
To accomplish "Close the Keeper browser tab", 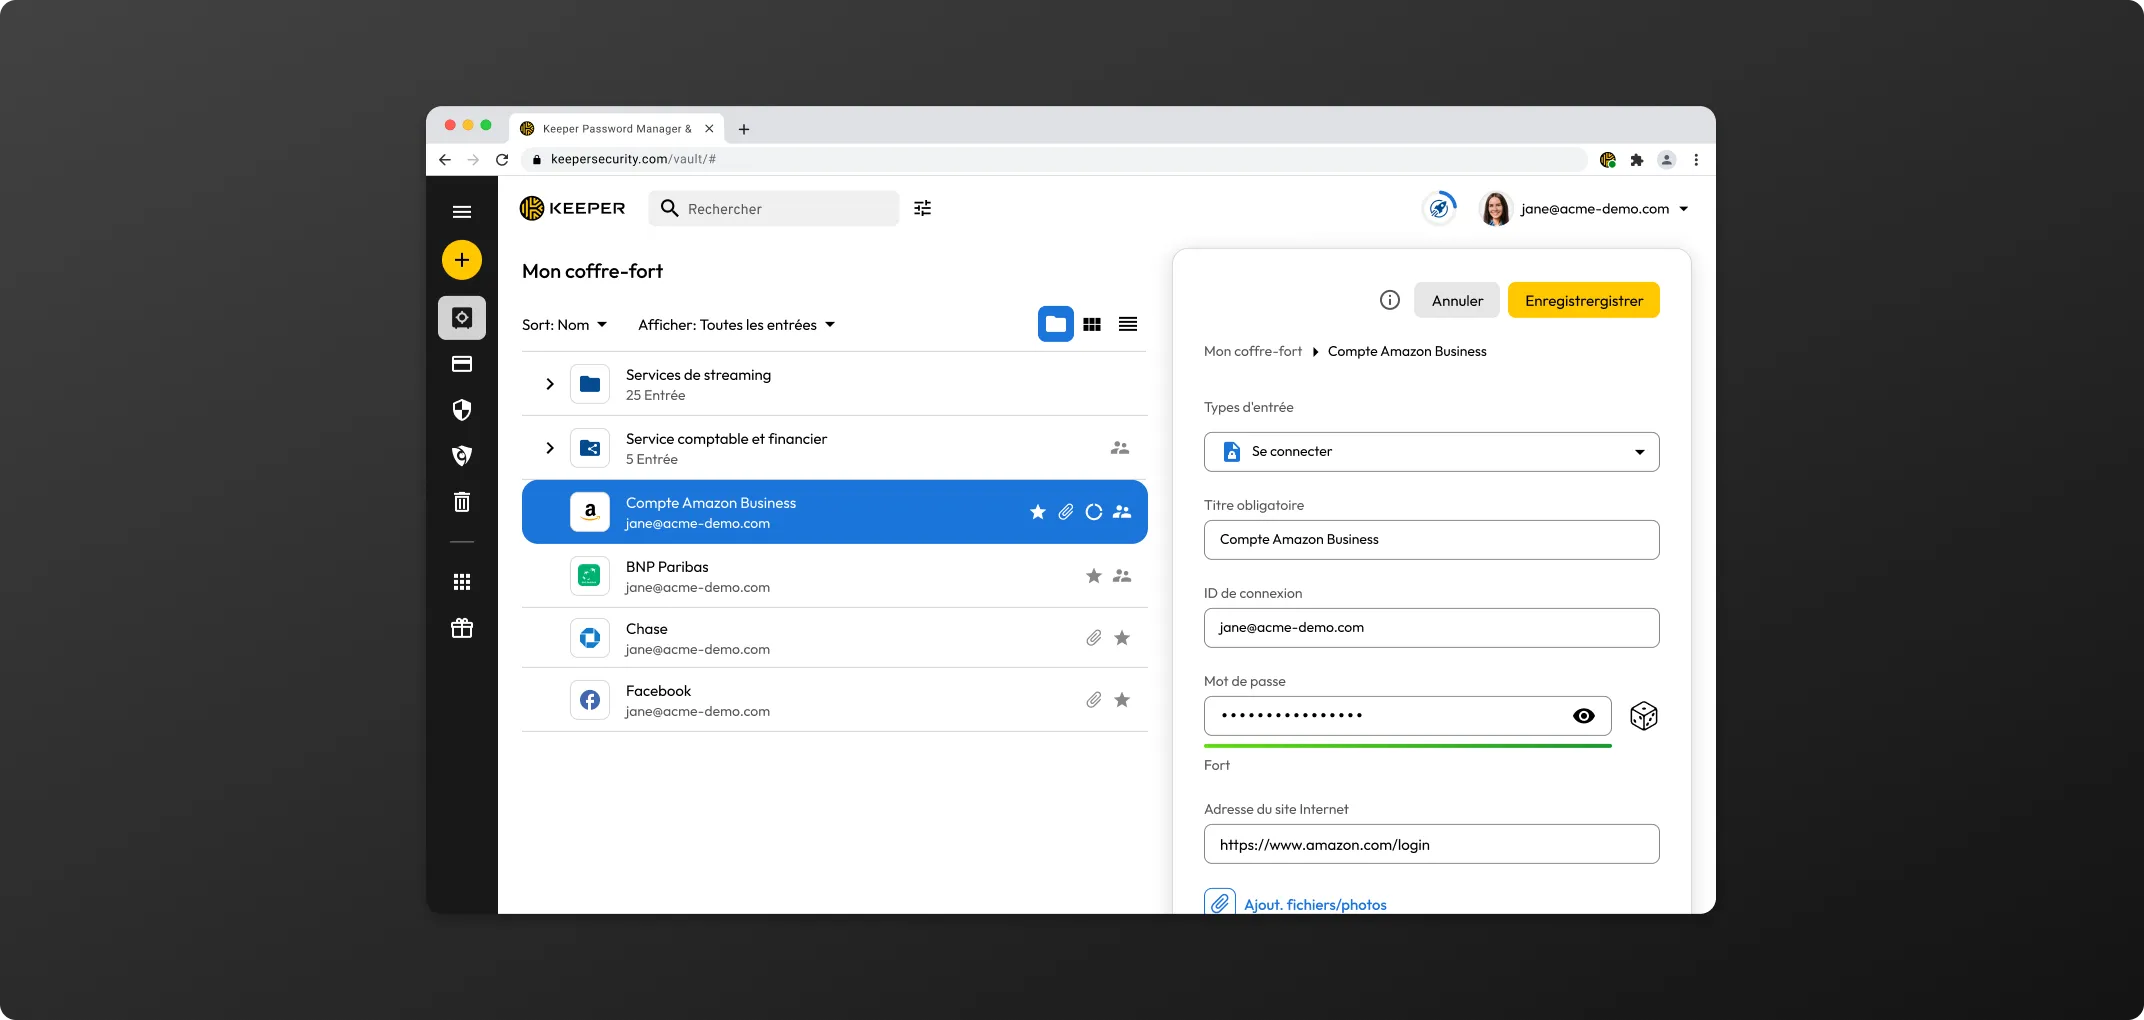I will click(x=709, y=128).
